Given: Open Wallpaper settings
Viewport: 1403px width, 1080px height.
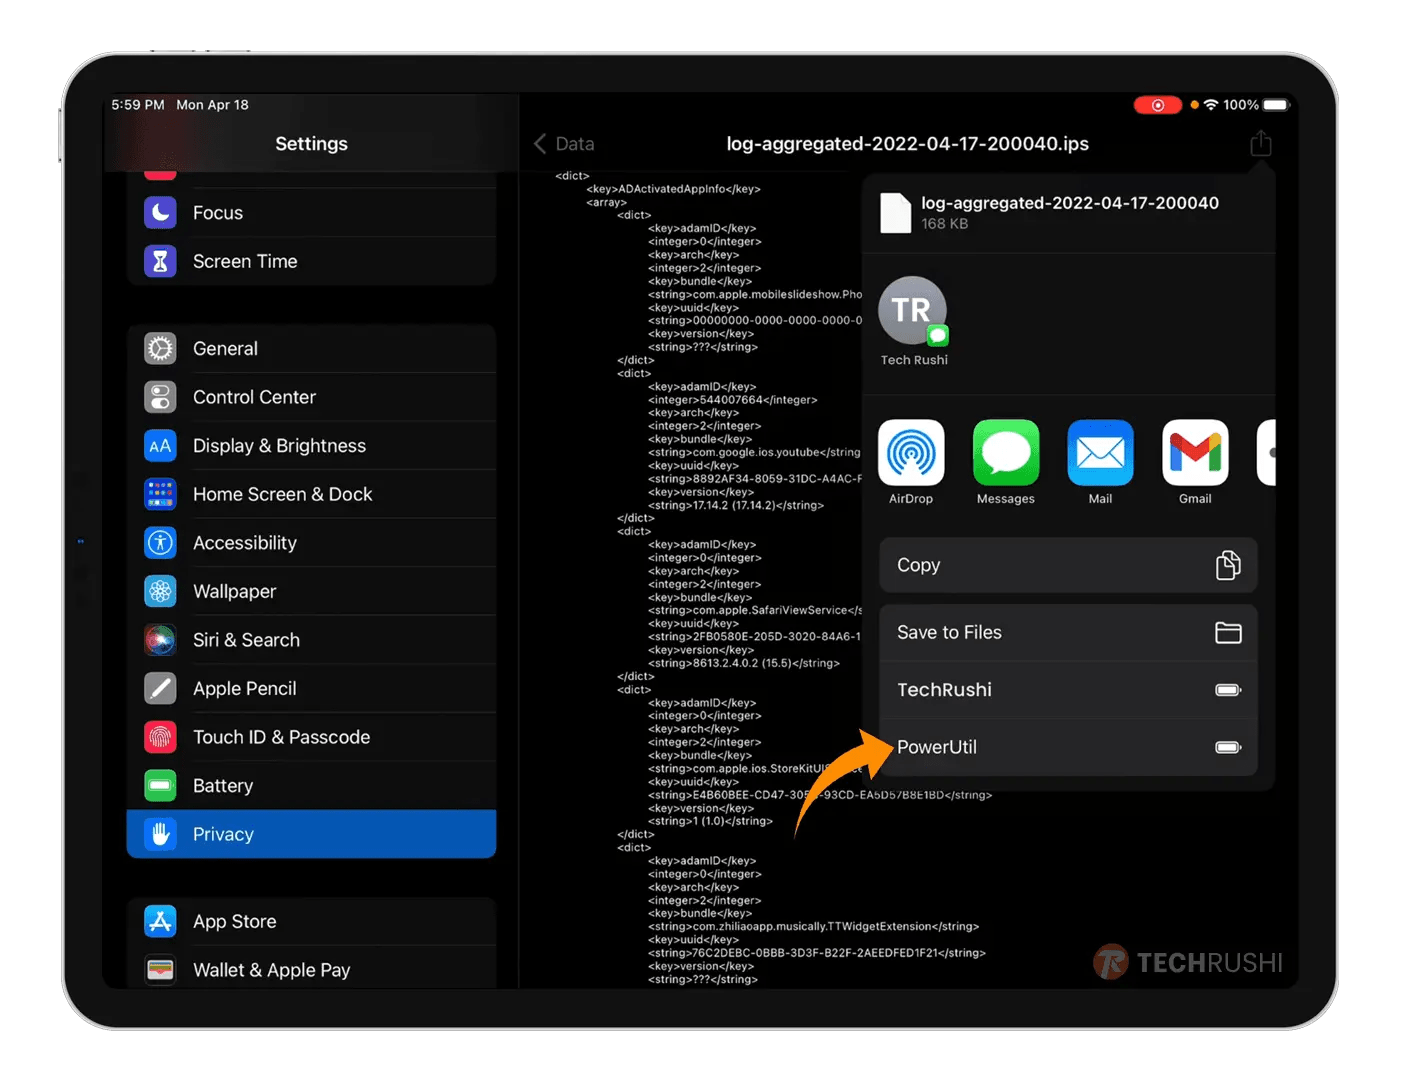Looking at the screenshot, I should point(160,591).
